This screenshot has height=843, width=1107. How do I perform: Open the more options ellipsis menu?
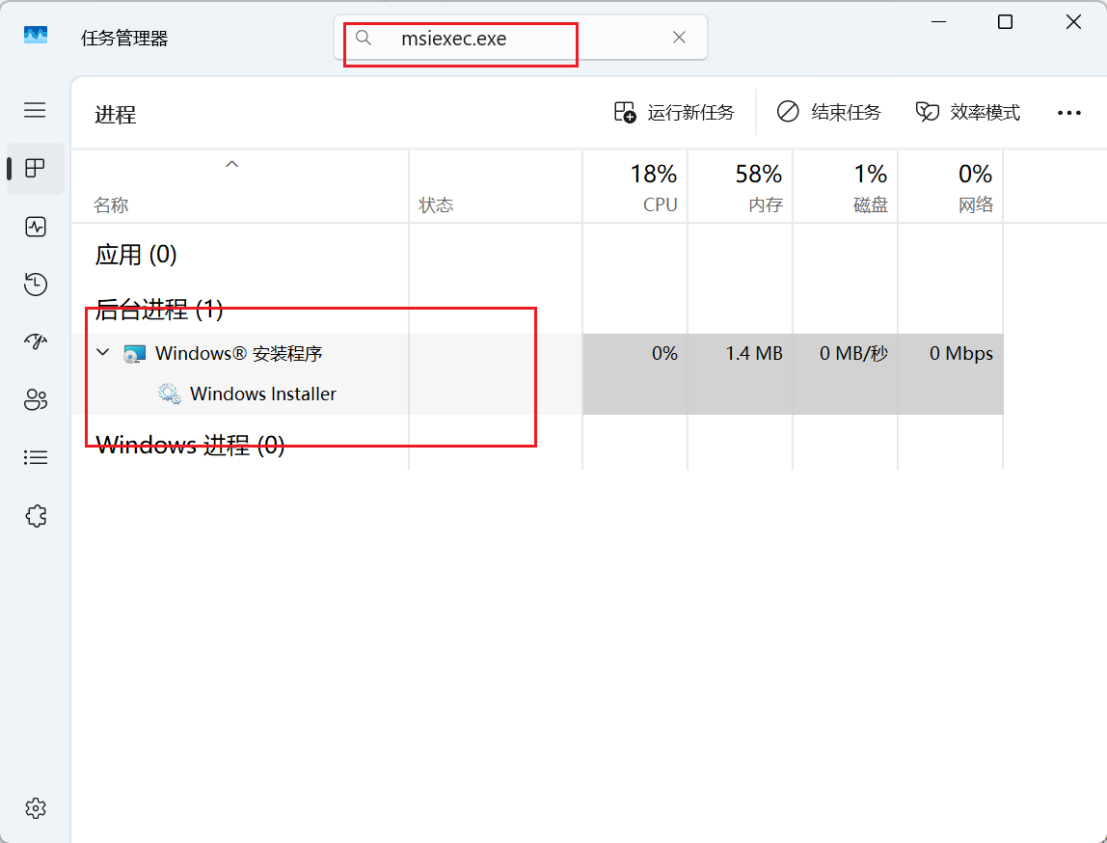point(1069,113)
